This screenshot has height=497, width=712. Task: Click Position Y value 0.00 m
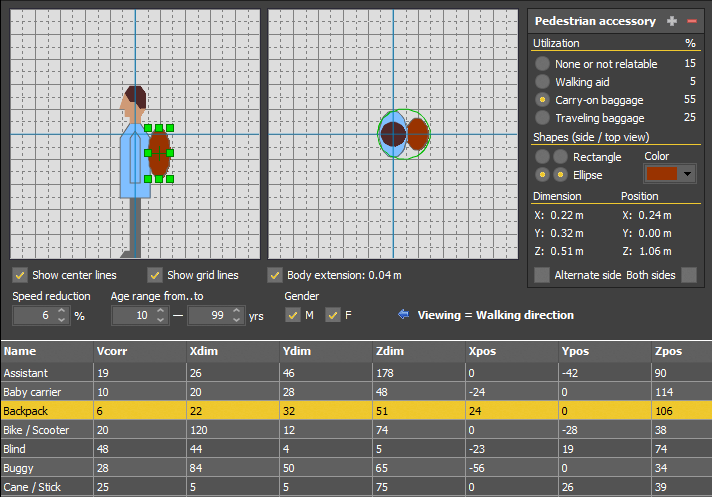pyautogui.click(x=655, y=233)
